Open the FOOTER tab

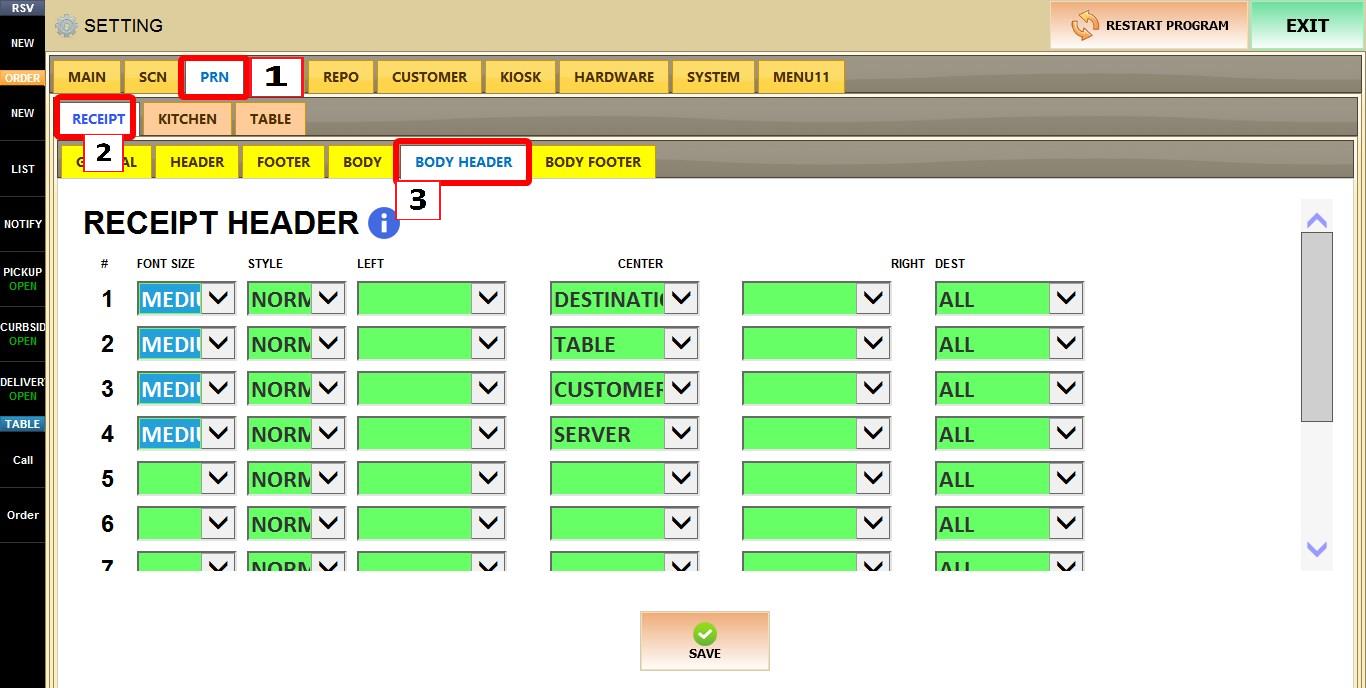(283, 162)
